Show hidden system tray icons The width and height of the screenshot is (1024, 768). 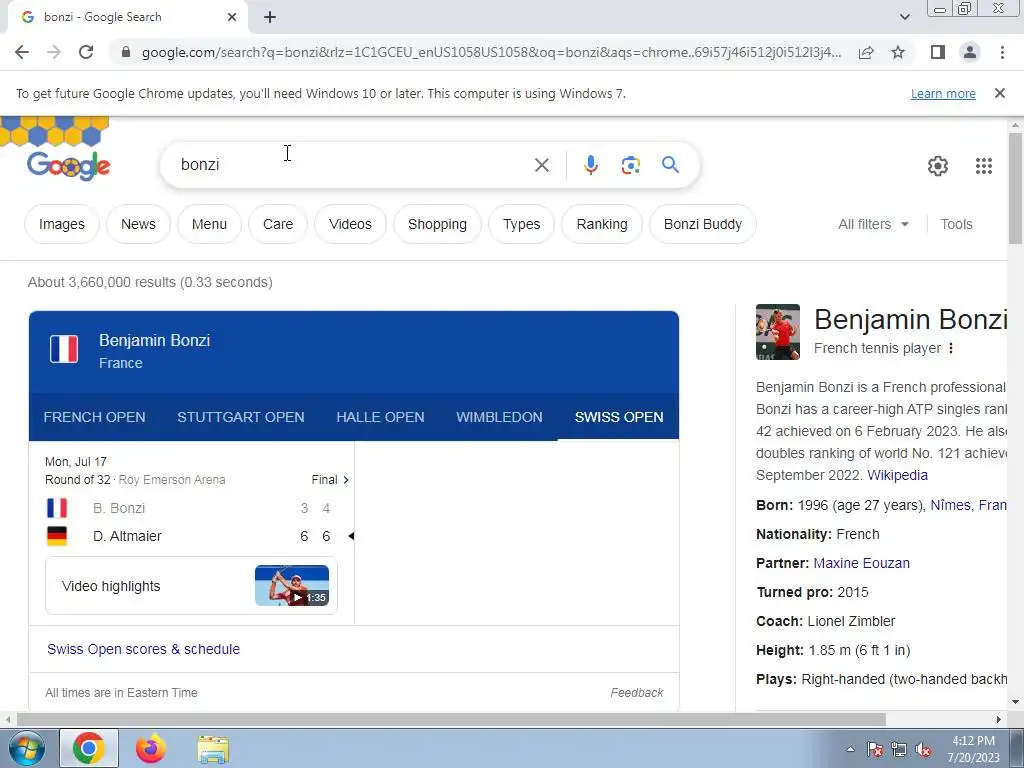(x=850, y=749)
